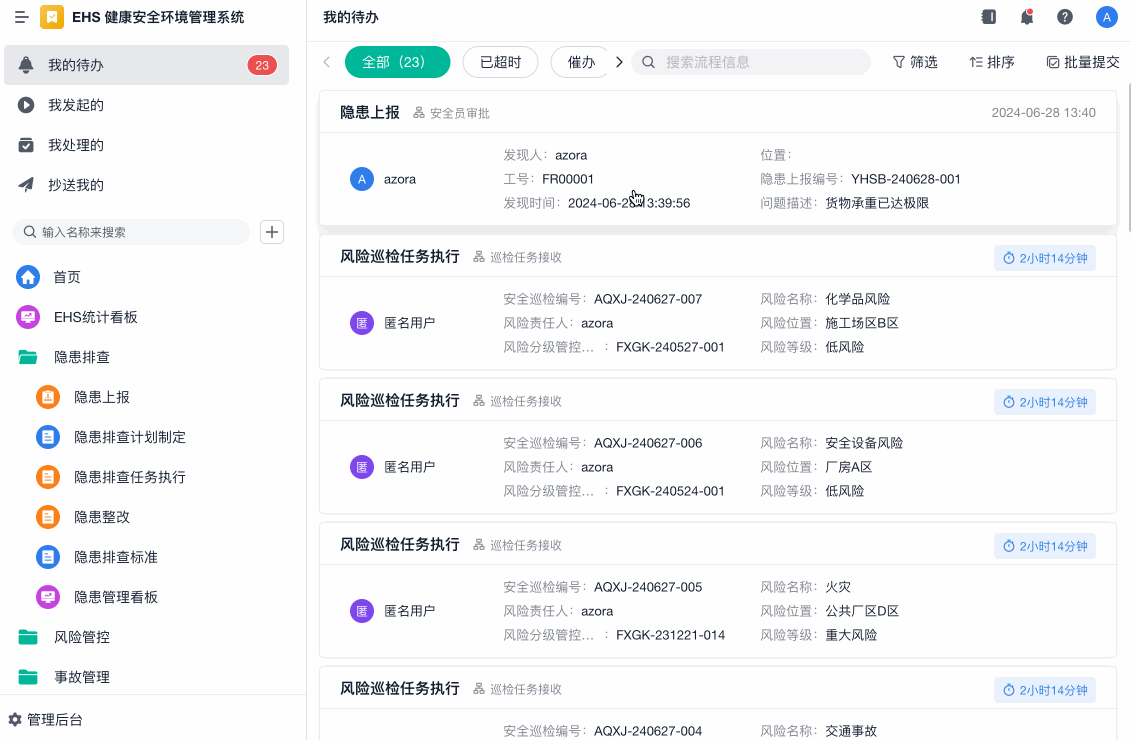
Task: Open 我处理的 menu item
Action: pos(146,145)
